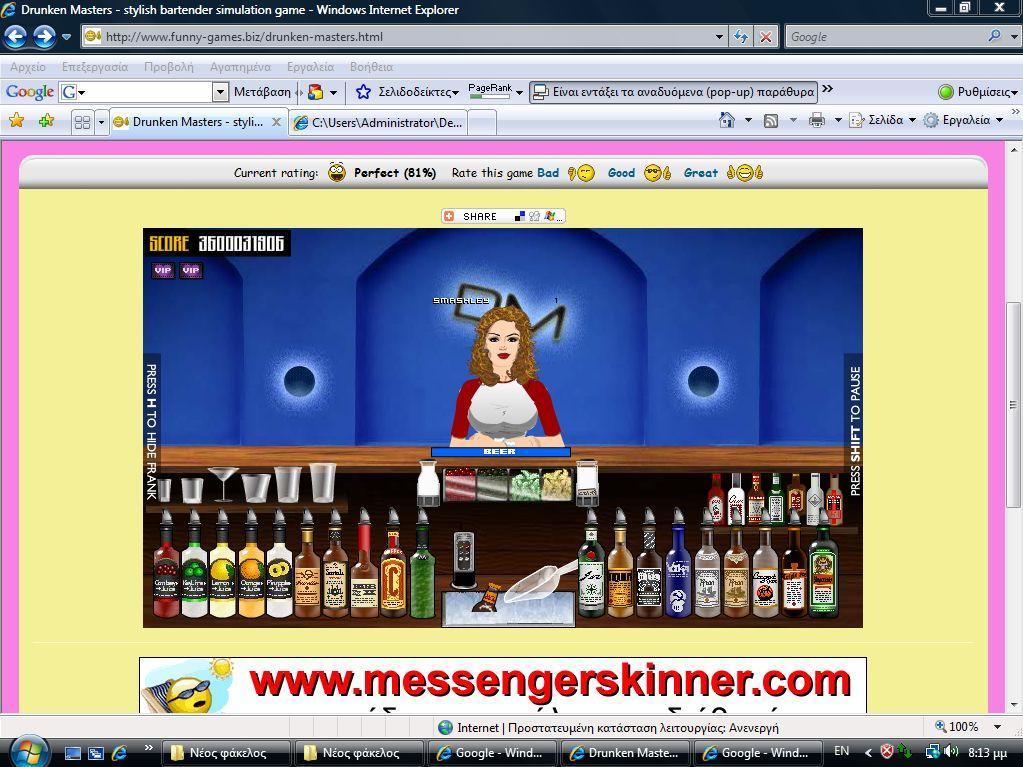This screenshot has height=767, width=1023.
Task: Click the first VIP badge under score
Action: [162, 270]
